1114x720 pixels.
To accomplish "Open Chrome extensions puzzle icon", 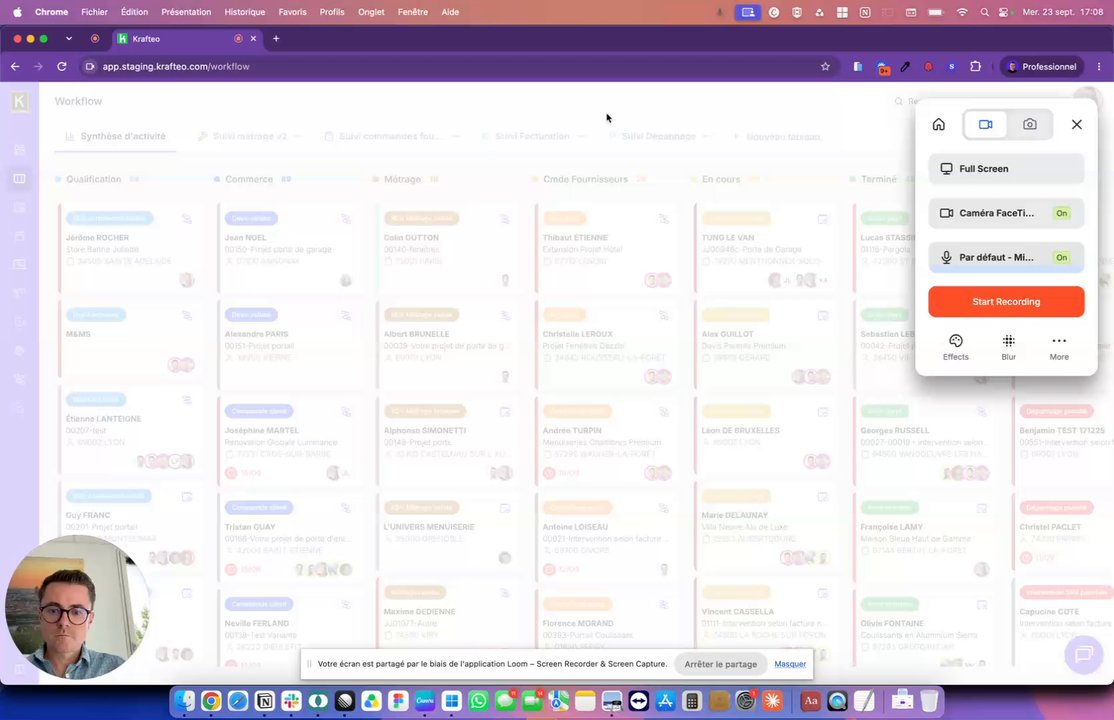I will pos(975,67).
